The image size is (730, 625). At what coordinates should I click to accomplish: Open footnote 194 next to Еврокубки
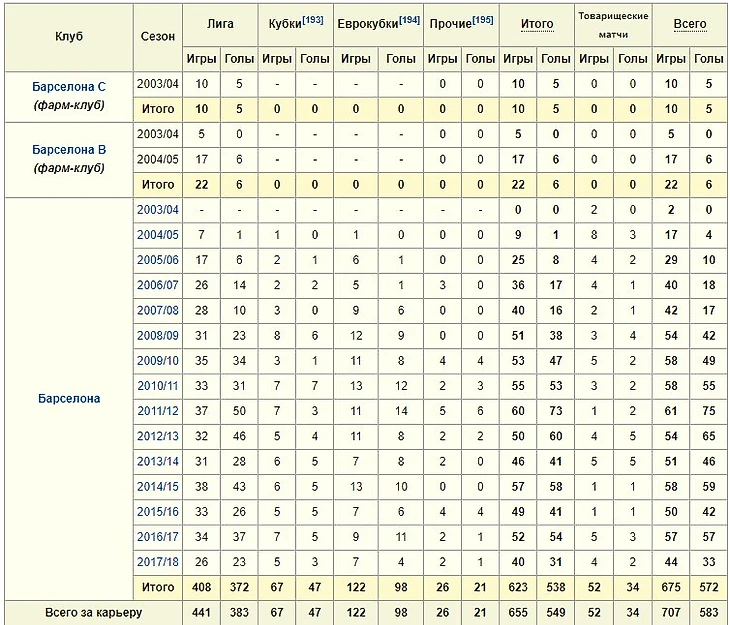[407, 21]
